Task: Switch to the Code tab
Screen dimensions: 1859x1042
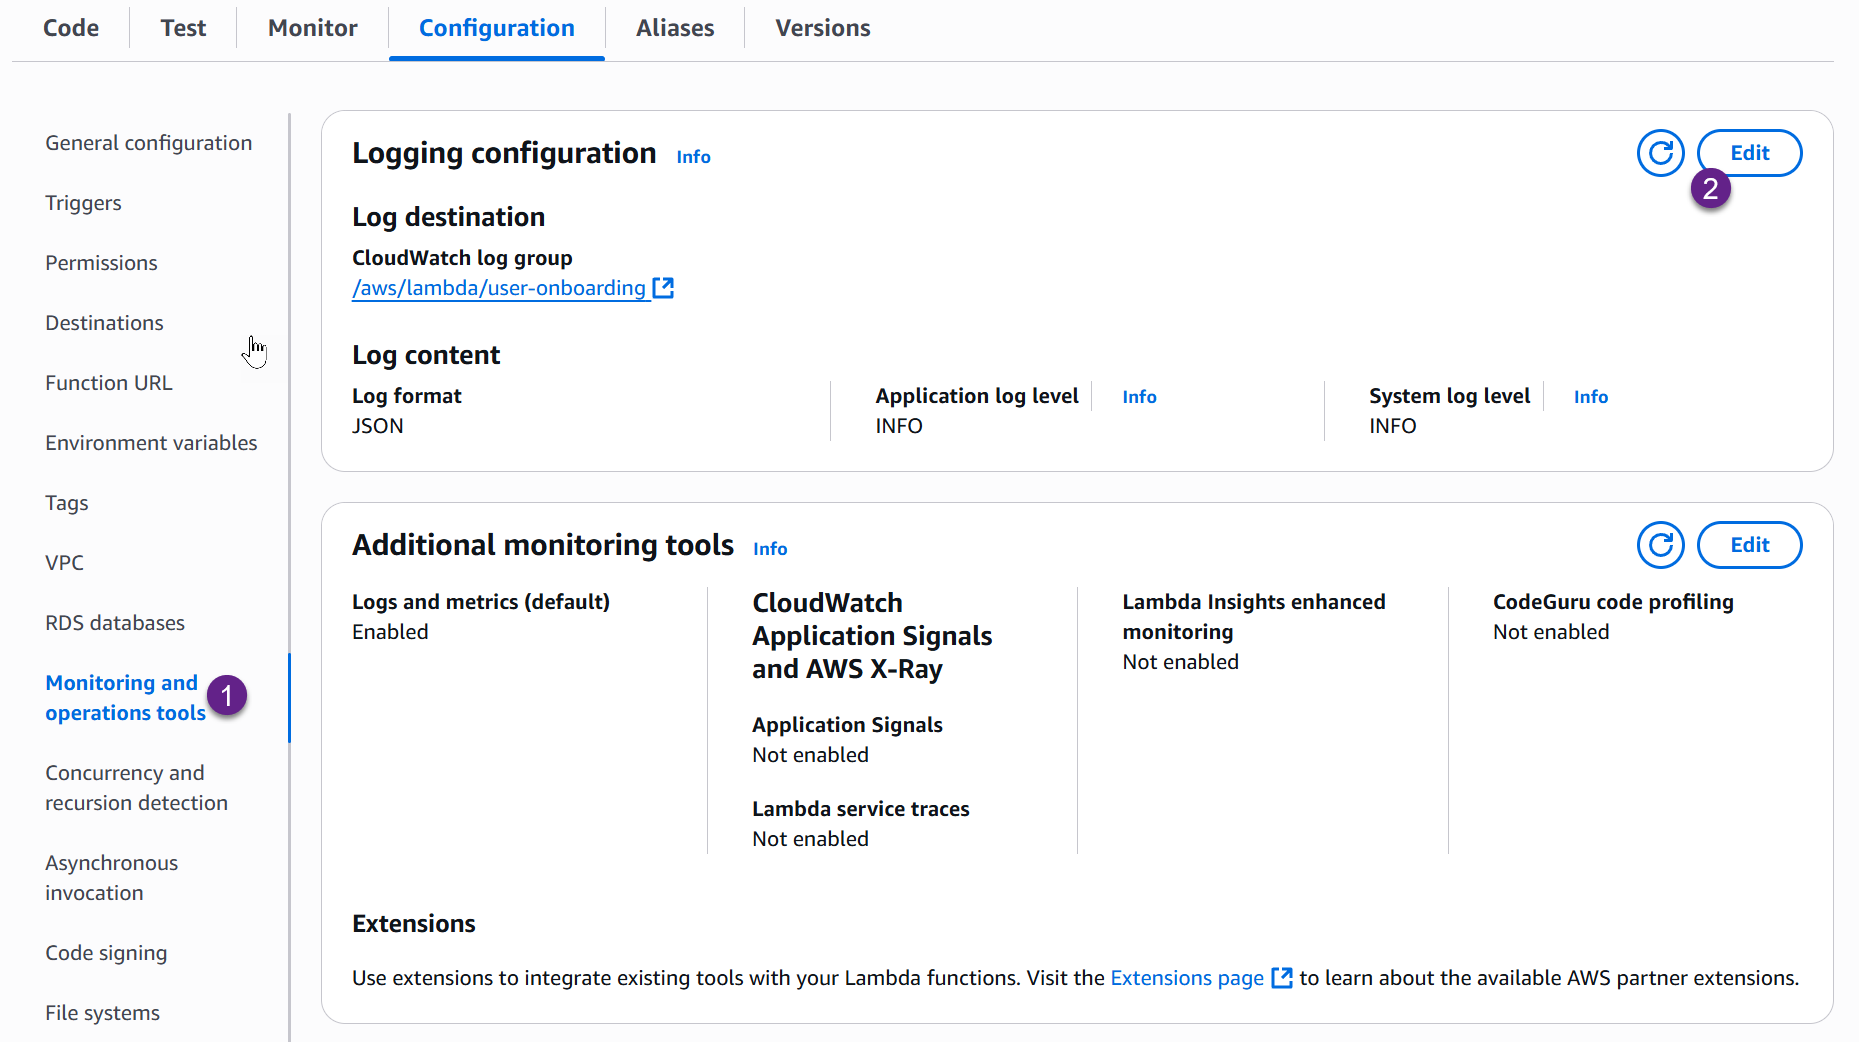Action: pyautogui.click(x=70, y=27)
